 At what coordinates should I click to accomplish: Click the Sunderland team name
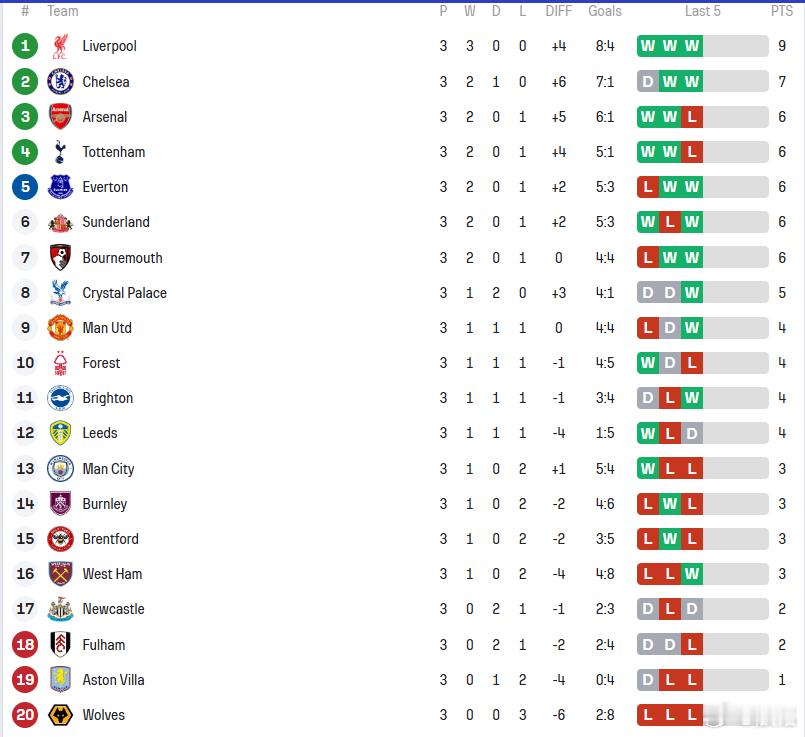tap(116, 222)
